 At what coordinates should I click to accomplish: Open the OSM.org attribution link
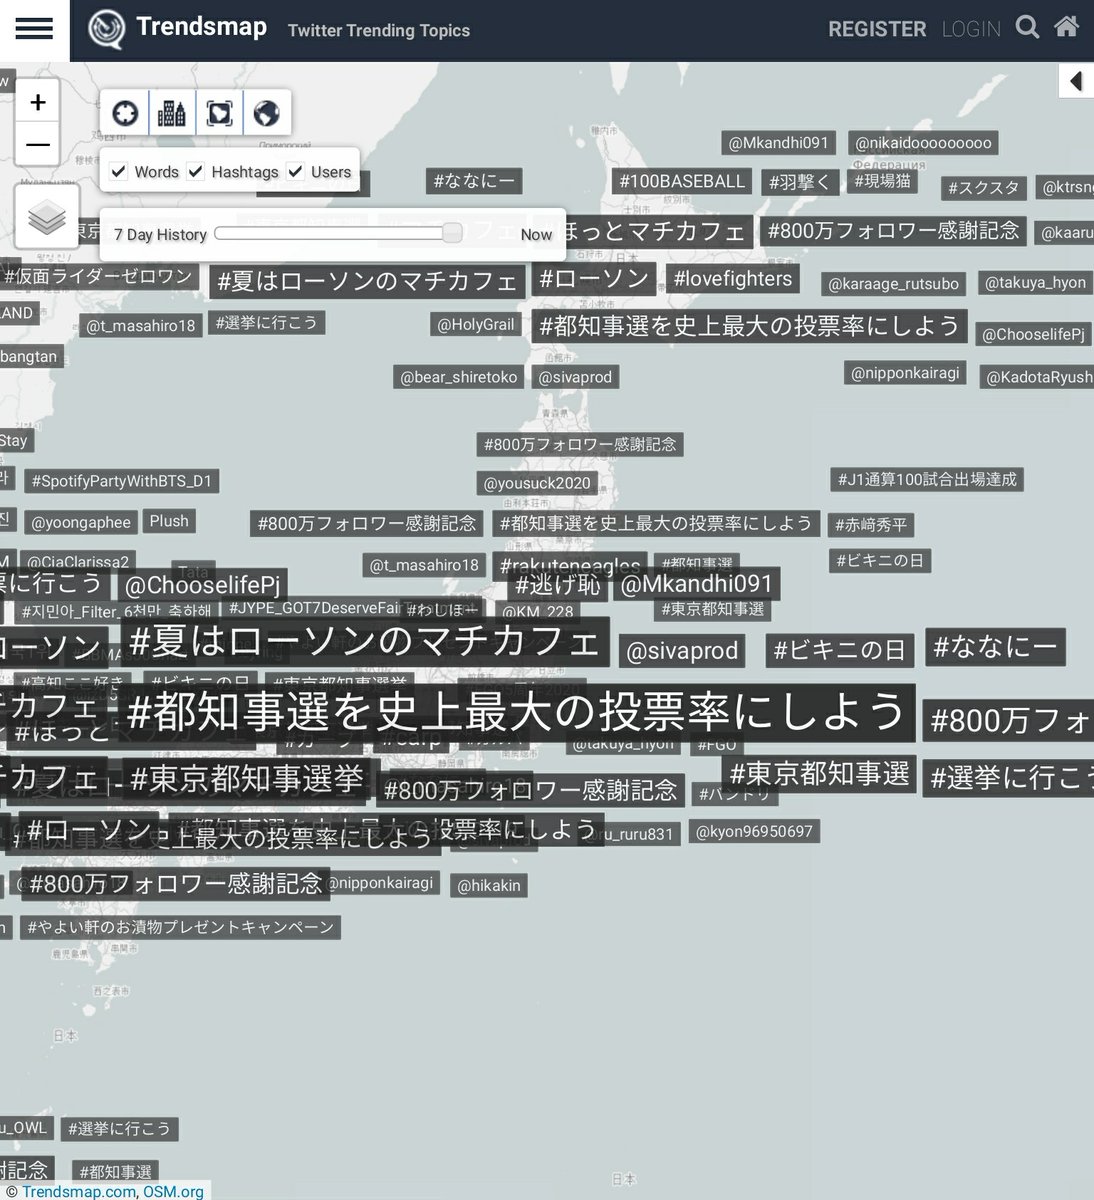coord(173,1191)
